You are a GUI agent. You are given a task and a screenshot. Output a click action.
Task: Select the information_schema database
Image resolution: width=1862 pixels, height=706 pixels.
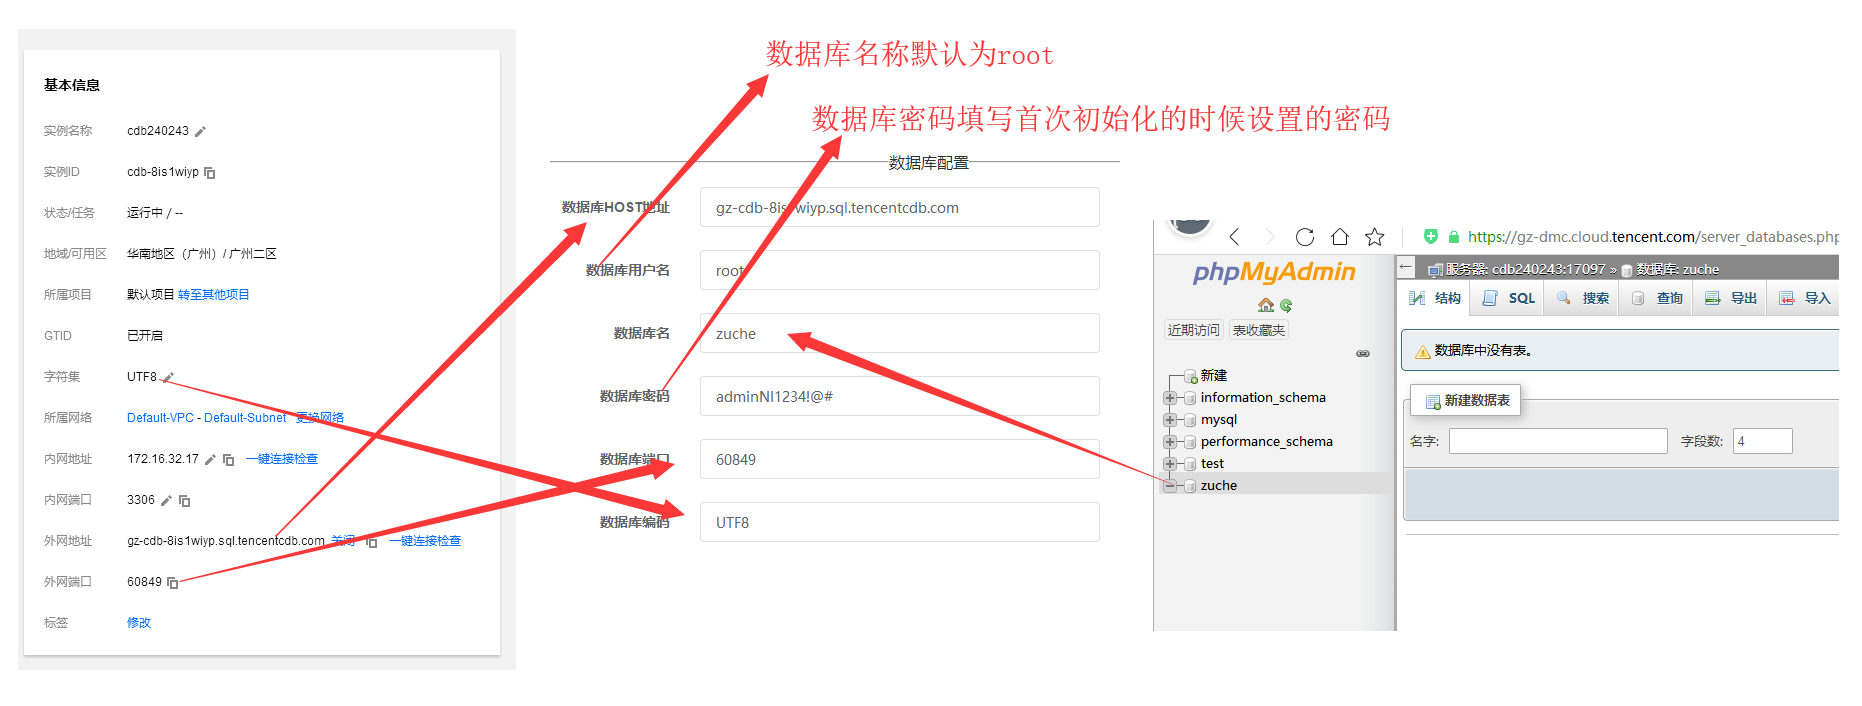(x=1263, y=398)
